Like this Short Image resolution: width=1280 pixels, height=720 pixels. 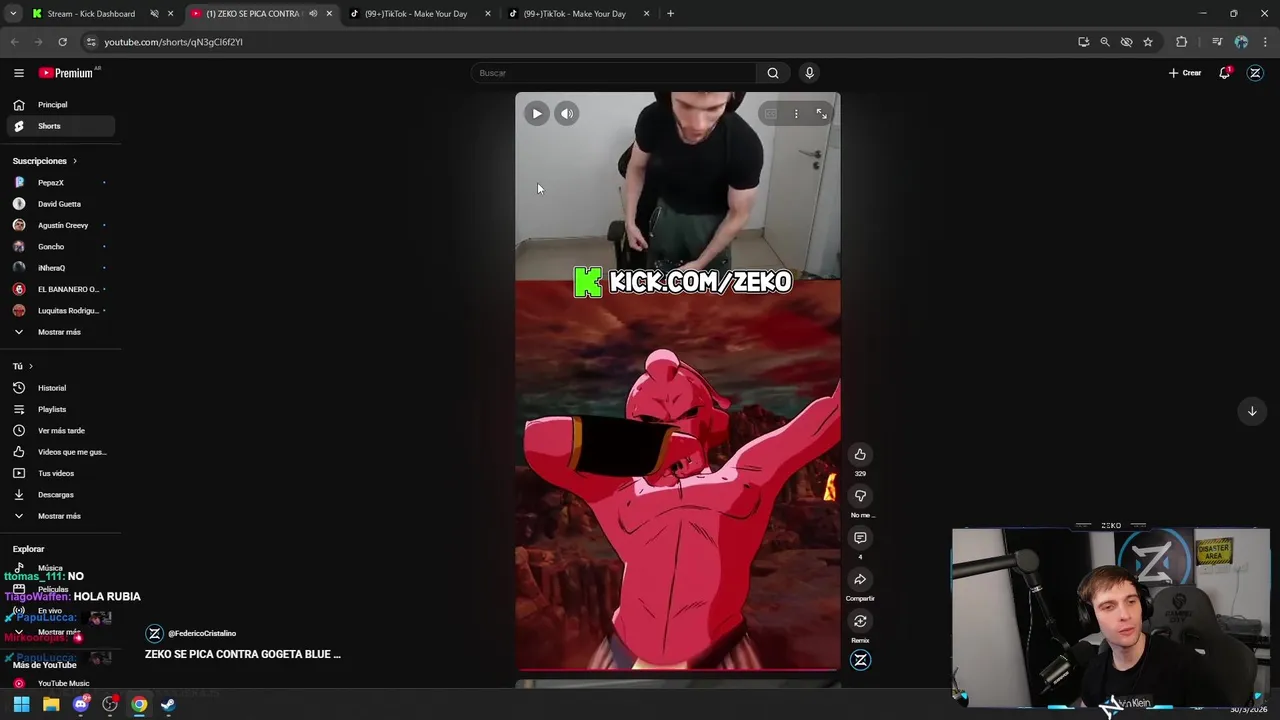pos(860,455)
